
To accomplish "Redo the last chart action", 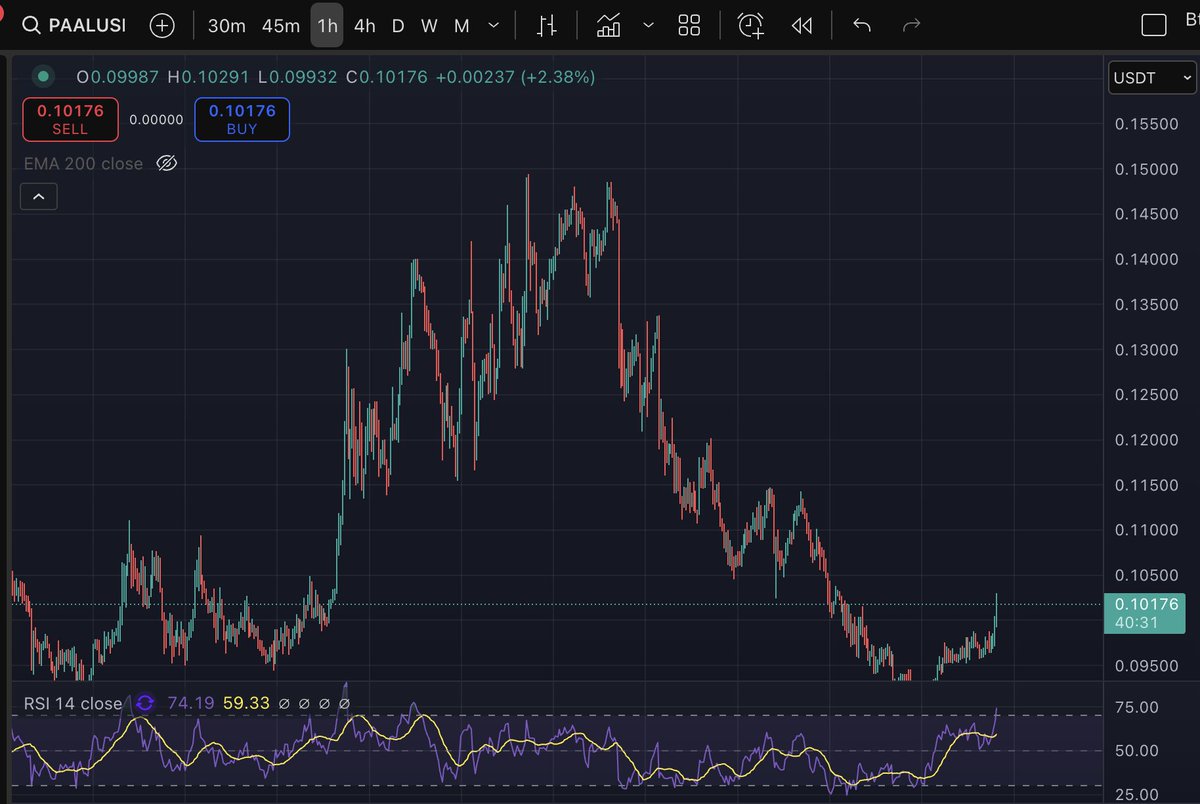I will [x=911, y=25].
